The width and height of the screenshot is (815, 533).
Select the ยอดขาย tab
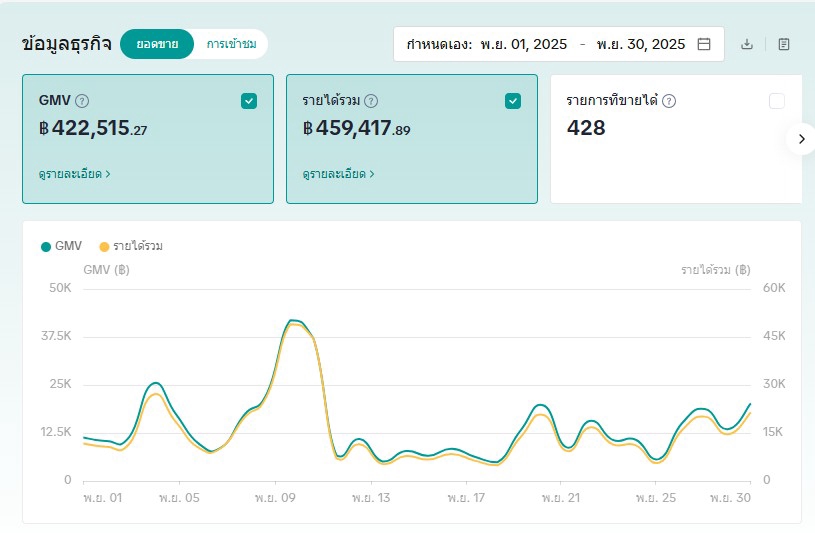(x=157, y=44)
